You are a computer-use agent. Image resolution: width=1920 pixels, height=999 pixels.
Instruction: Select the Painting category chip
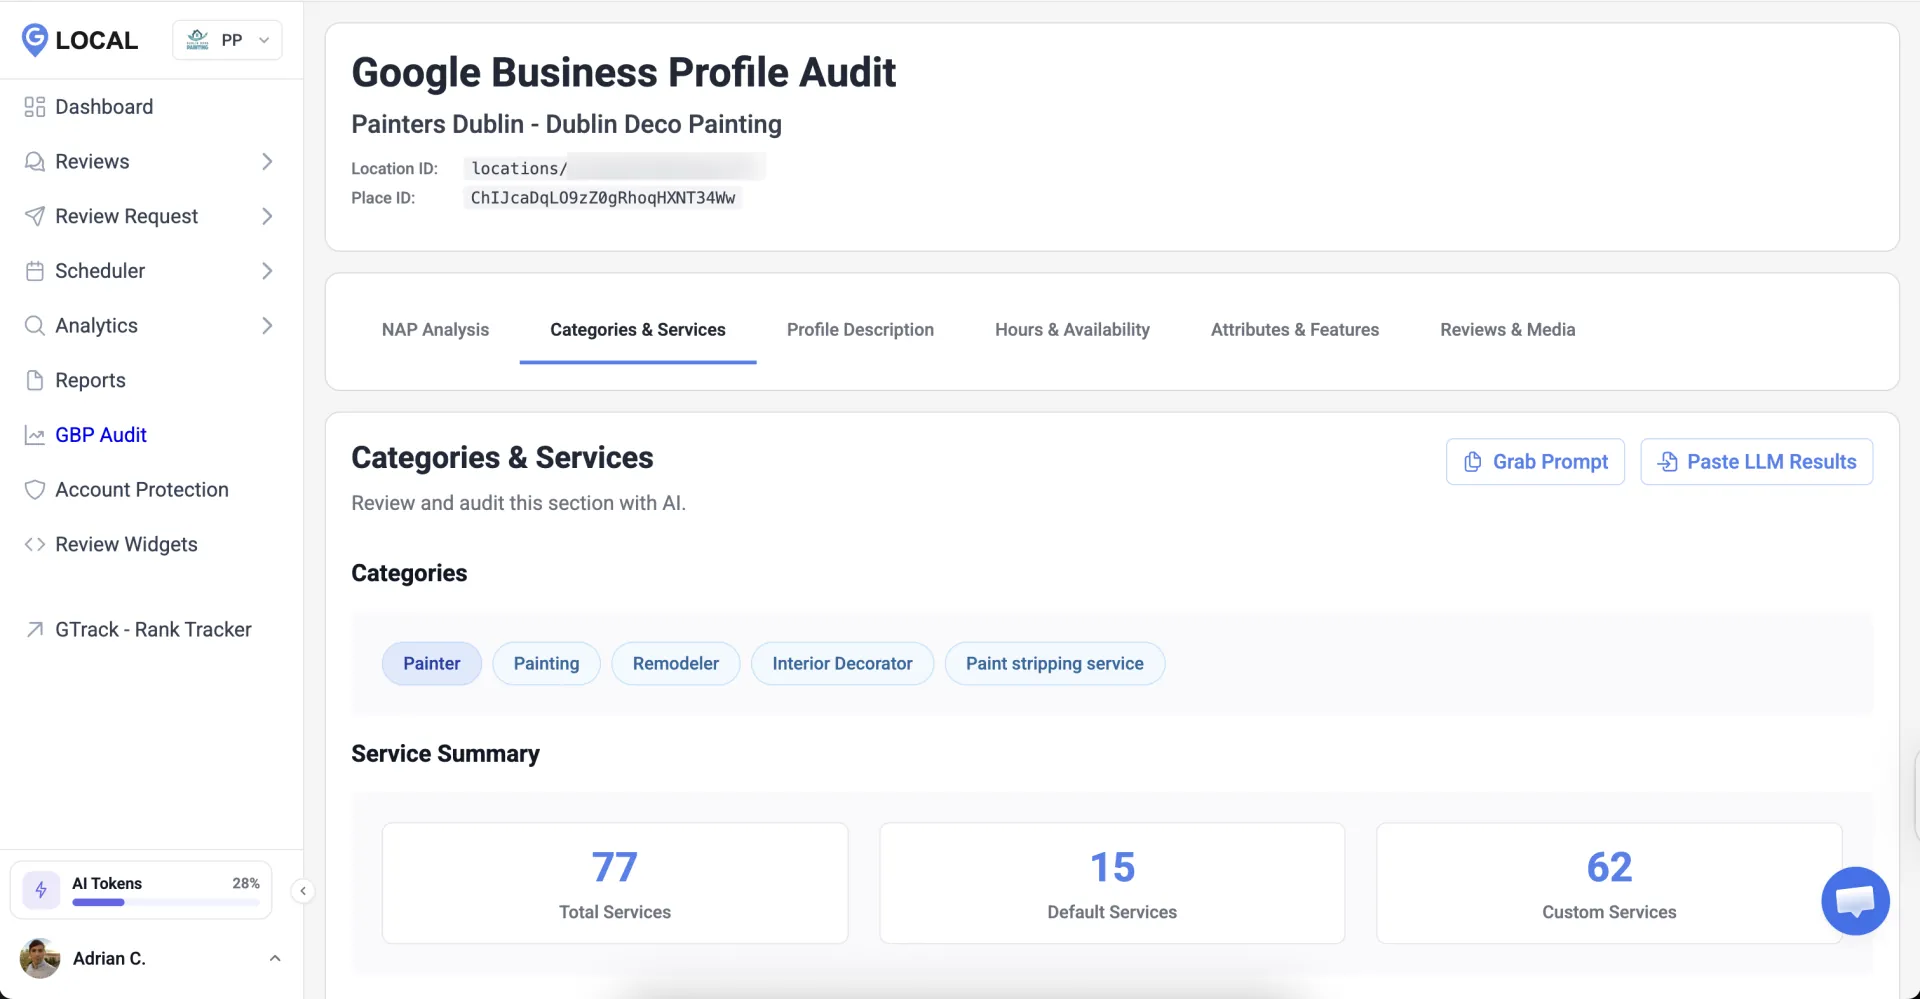coord(546,664)
